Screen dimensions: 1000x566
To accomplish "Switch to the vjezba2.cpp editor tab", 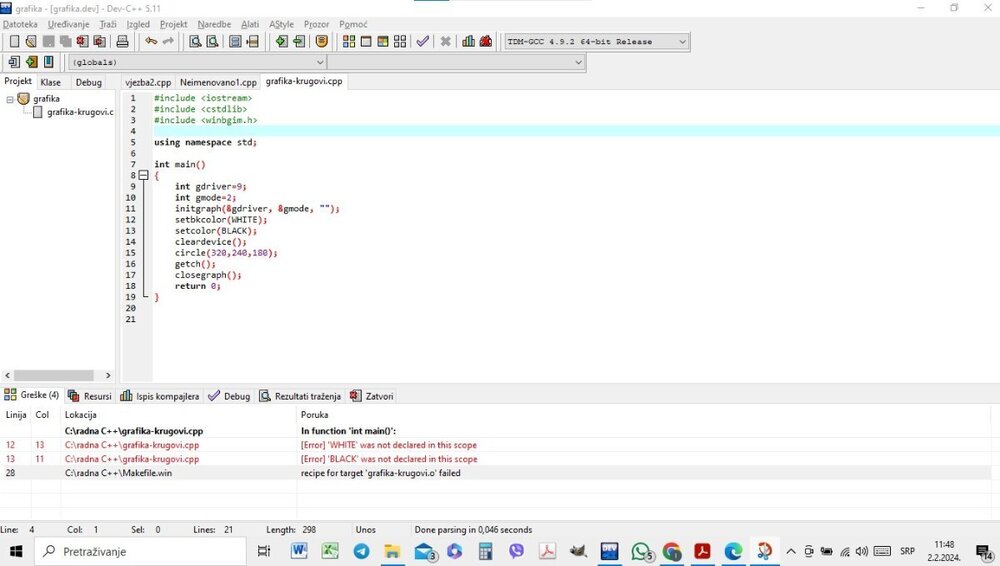I will pos(148,82).
